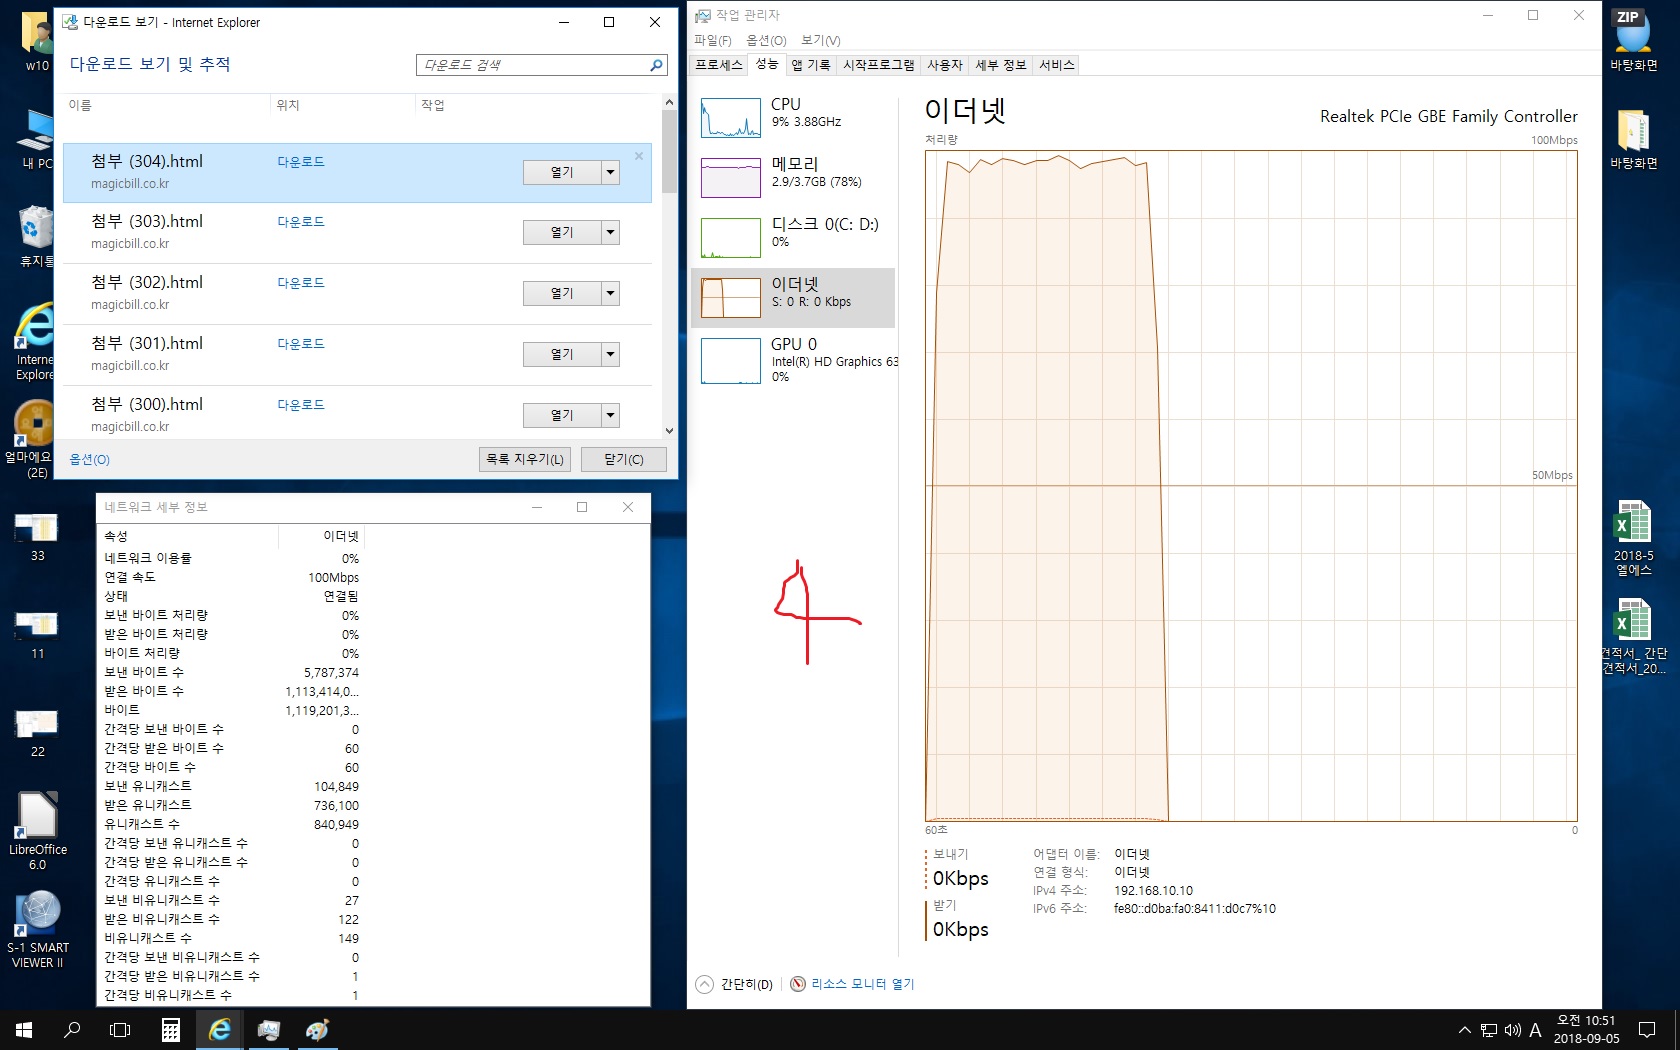Switch to the 사용자 tab

[x=944, y=65]
